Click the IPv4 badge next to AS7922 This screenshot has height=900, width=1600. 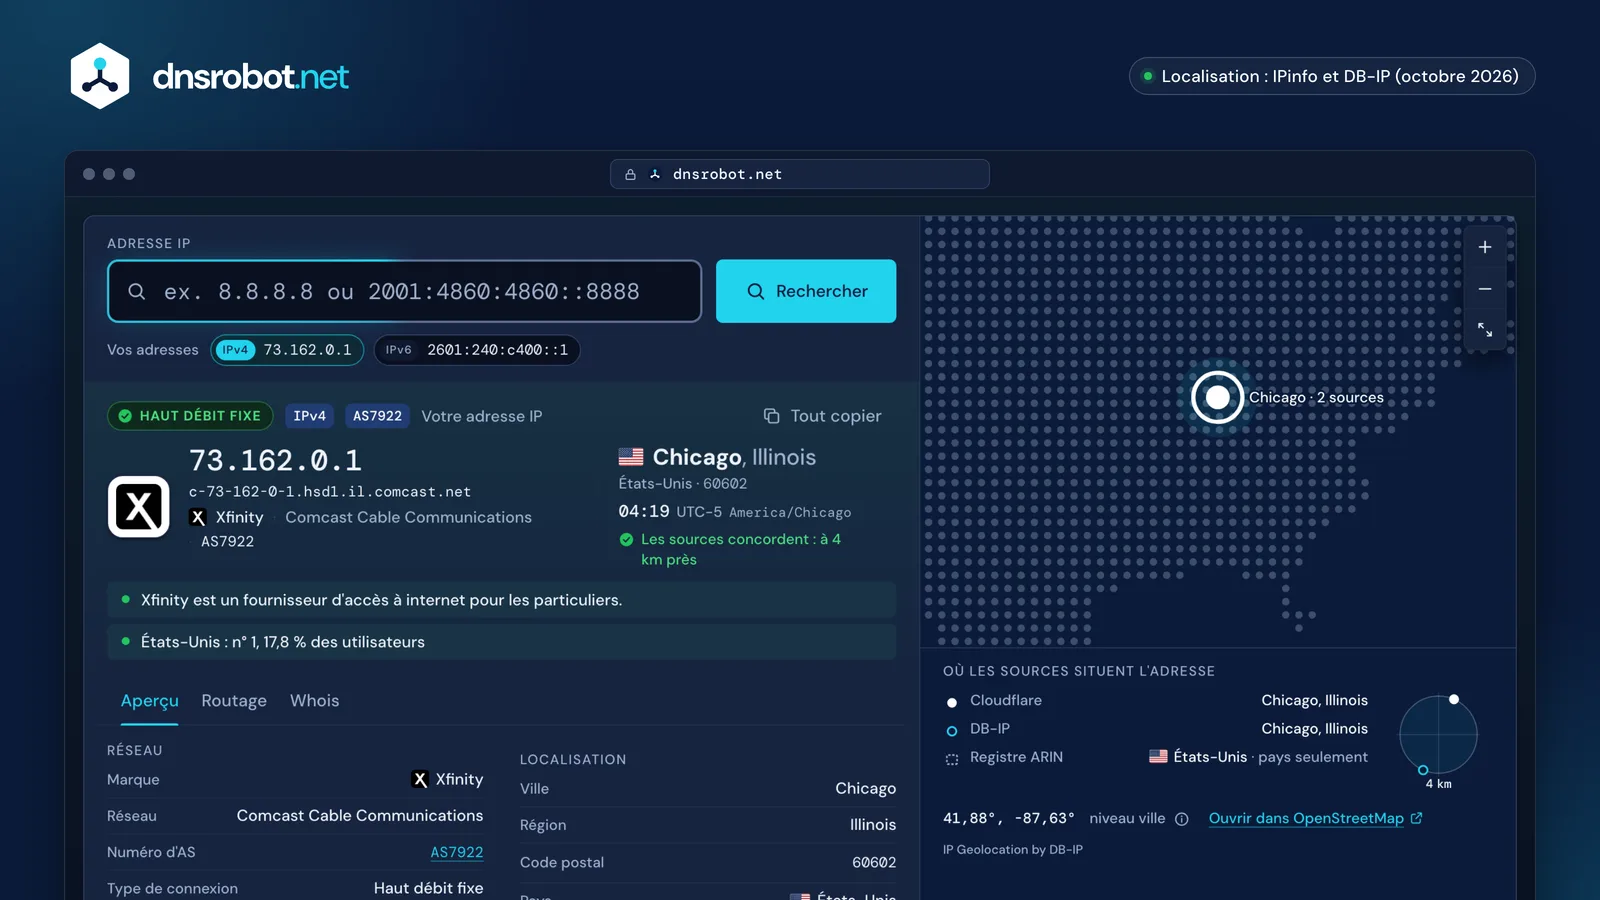(310, 416)
